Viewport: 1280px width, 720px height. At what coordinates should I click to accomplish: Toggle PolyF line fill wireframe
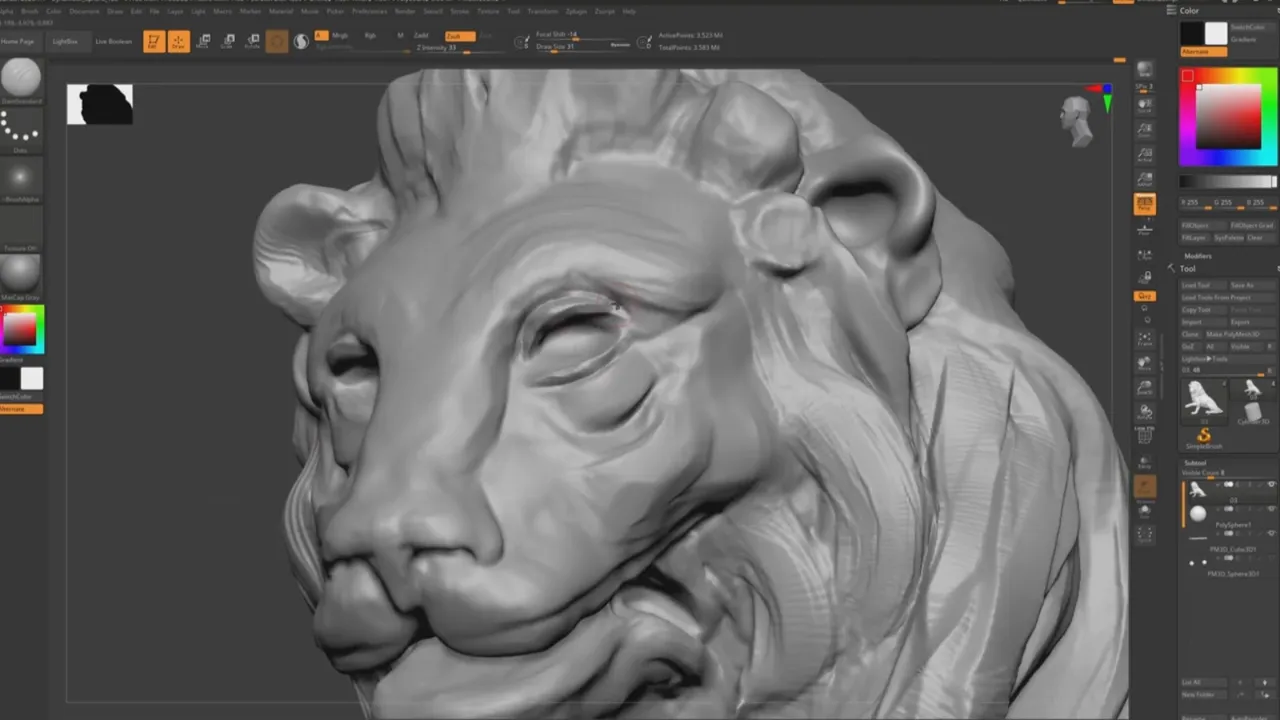pos(1145,435)
